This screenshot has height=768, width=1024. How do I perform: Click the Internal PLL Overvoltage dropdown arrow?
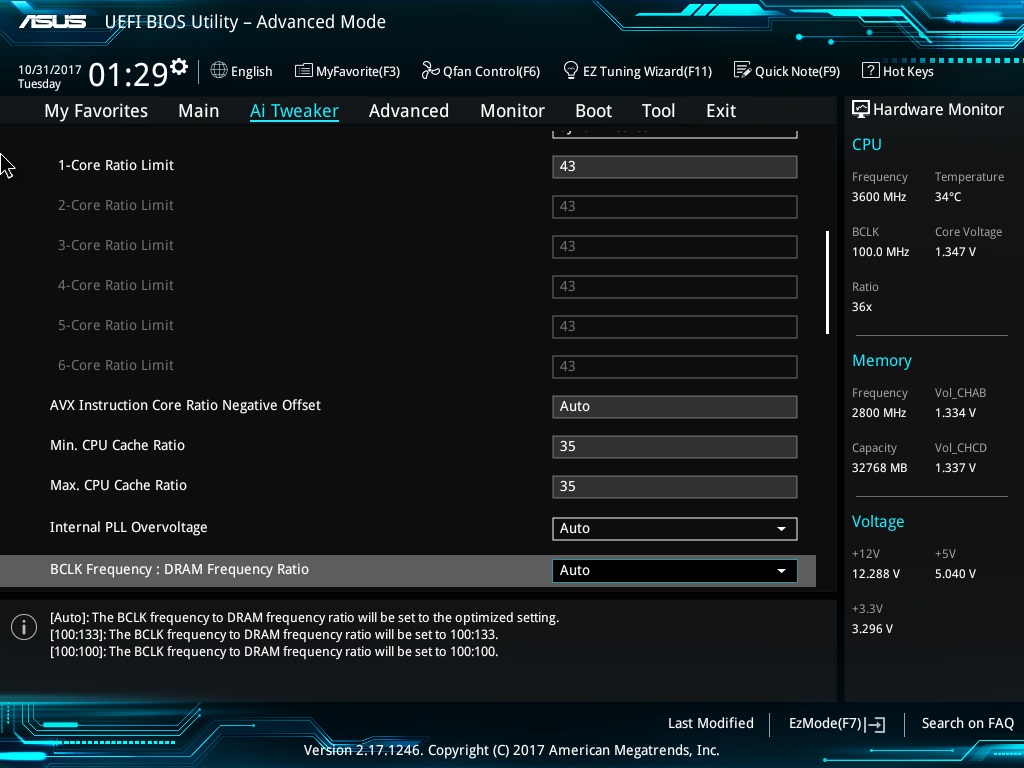pos(781,528)
